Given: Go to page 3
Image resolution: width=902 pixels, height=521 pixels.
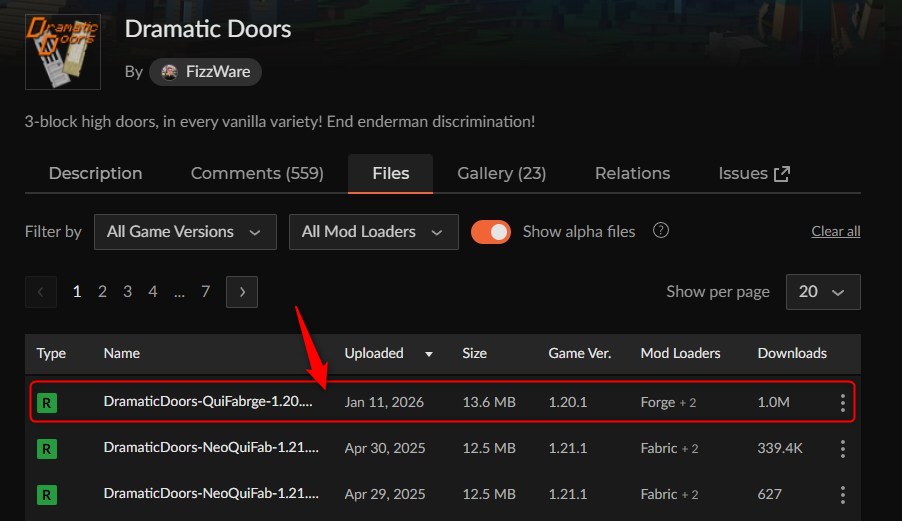Looking at the screenshot, I should coord(127,292).
